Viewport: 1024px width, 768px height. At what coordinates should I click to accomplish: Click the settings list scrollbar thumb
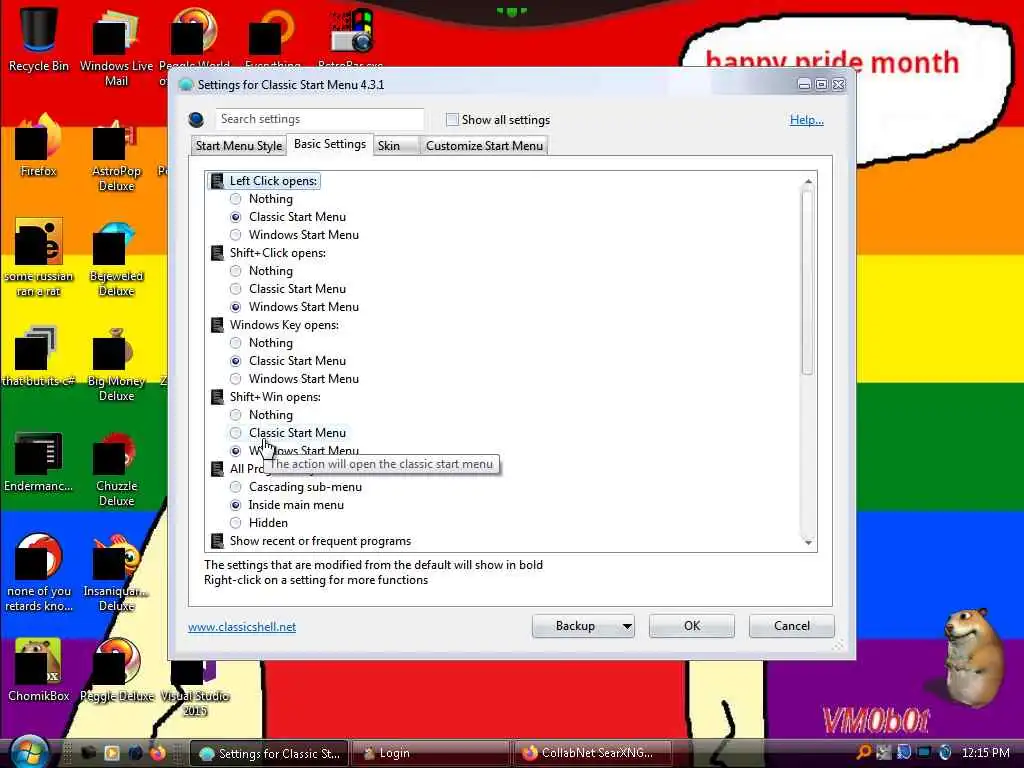(x=808, y=281)
